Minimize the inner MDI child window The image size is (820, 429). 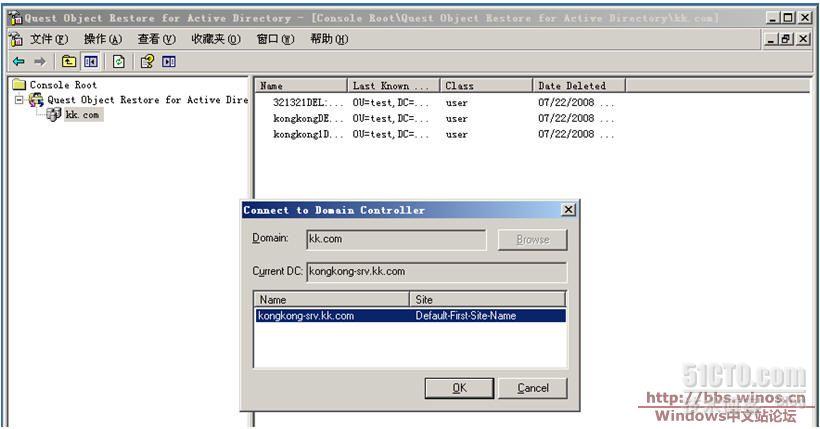(x=771, y=39)
